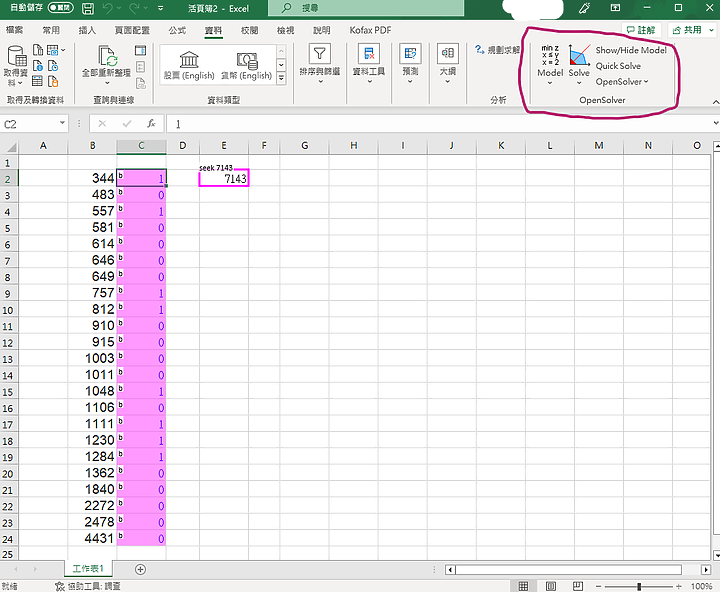Screen dimensions: 720x592
Task: Click the 預測 Forecast icon
Action: [410, 54]
